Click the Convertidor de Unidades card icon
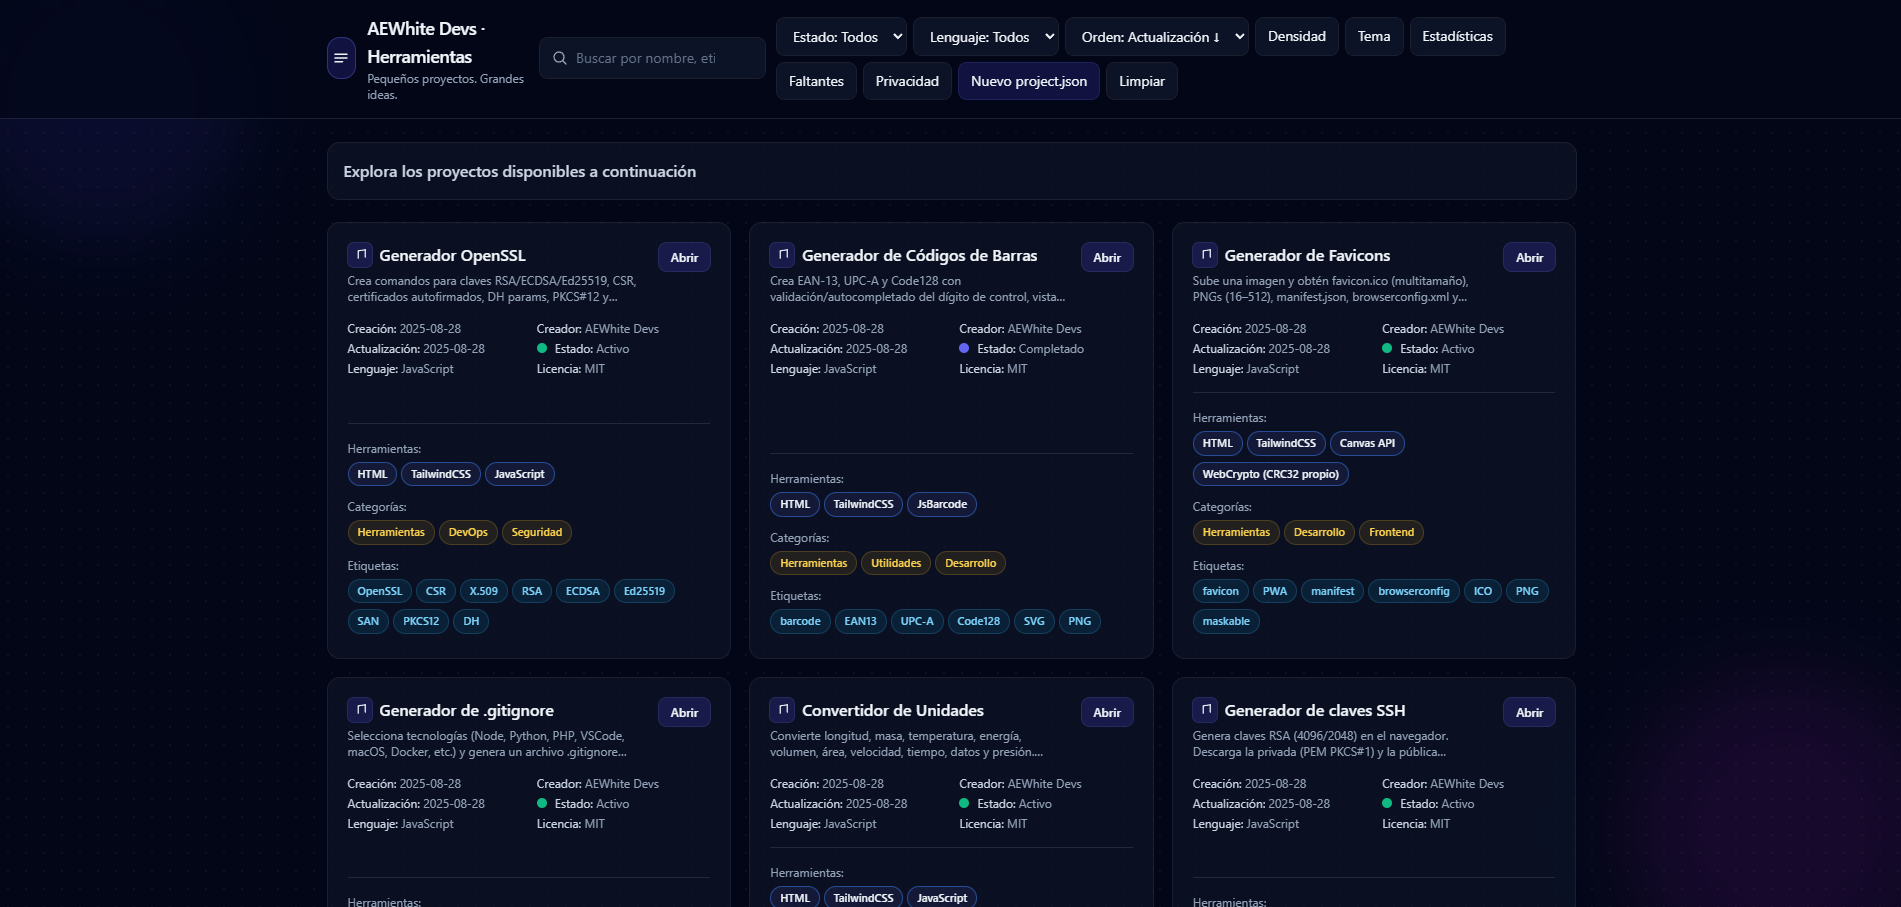This screenshot has width=1901, height=907. click(x=782, y=710)
